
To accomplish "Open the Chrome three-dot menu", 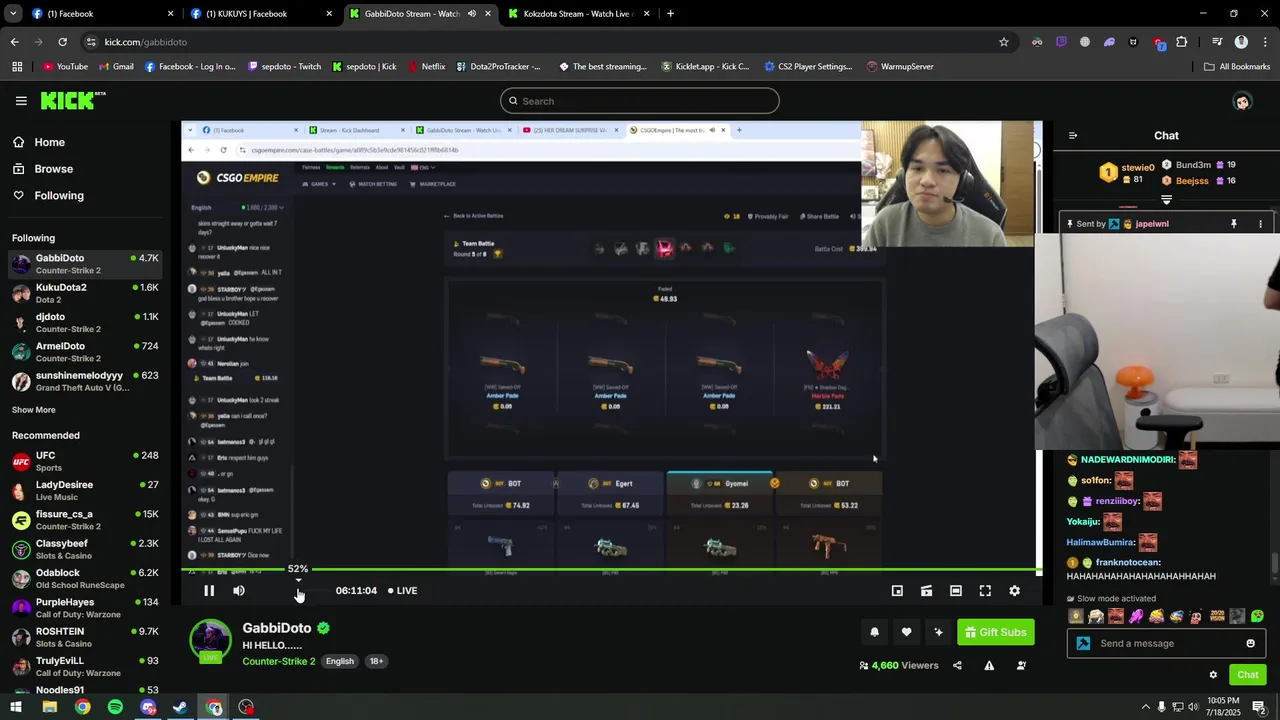I will click(x=1263, y=42).
